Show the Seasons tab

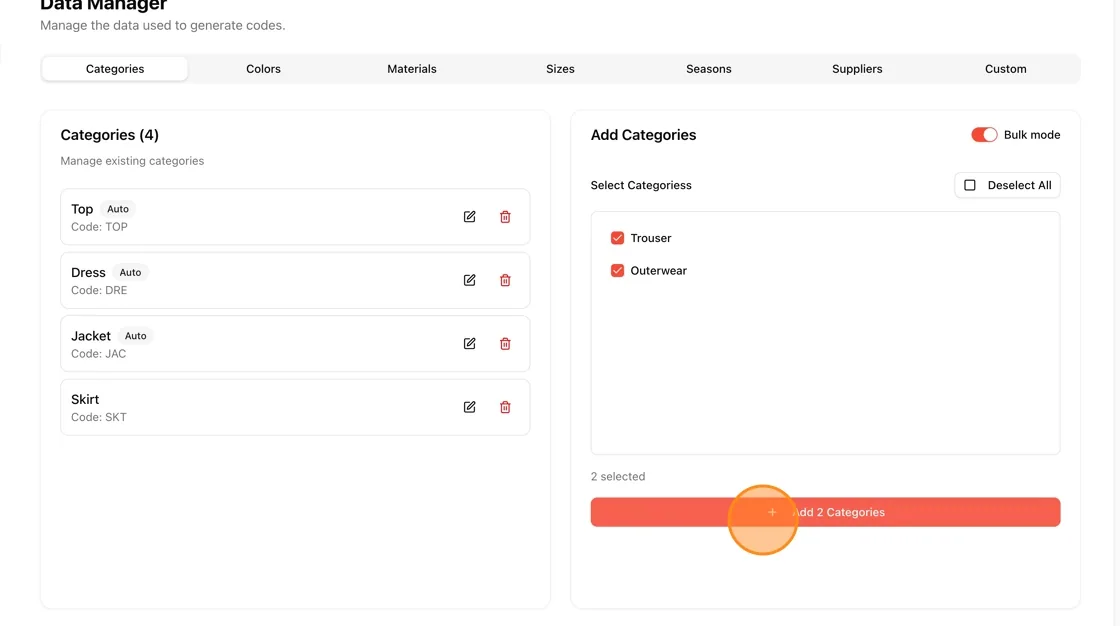(x=709, y=69)
